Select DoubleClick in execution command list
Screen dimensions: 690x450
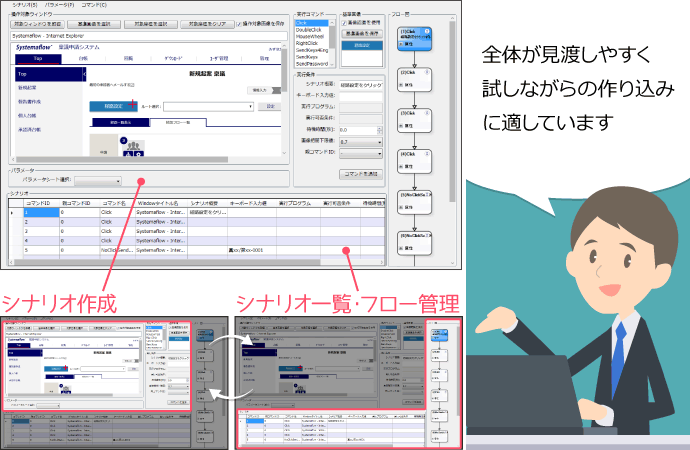pyautogui.click(x=311, y=28)
